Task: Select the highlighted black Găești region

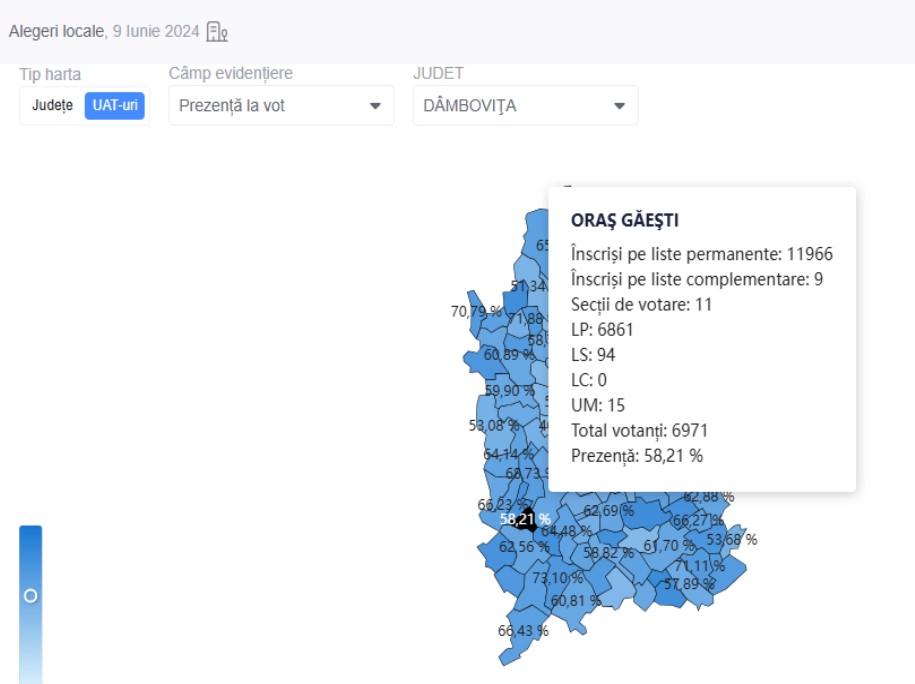Action: click(526, 519)
